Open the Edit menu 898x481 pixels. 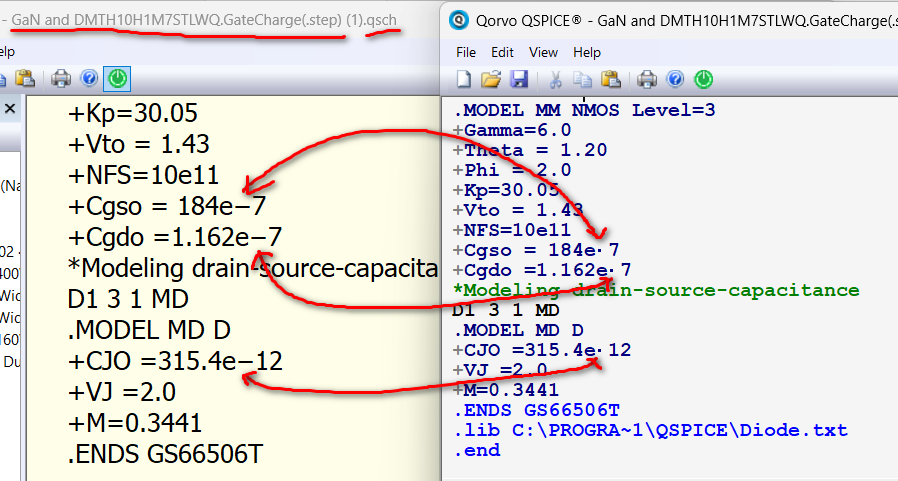tap(502, 52)
